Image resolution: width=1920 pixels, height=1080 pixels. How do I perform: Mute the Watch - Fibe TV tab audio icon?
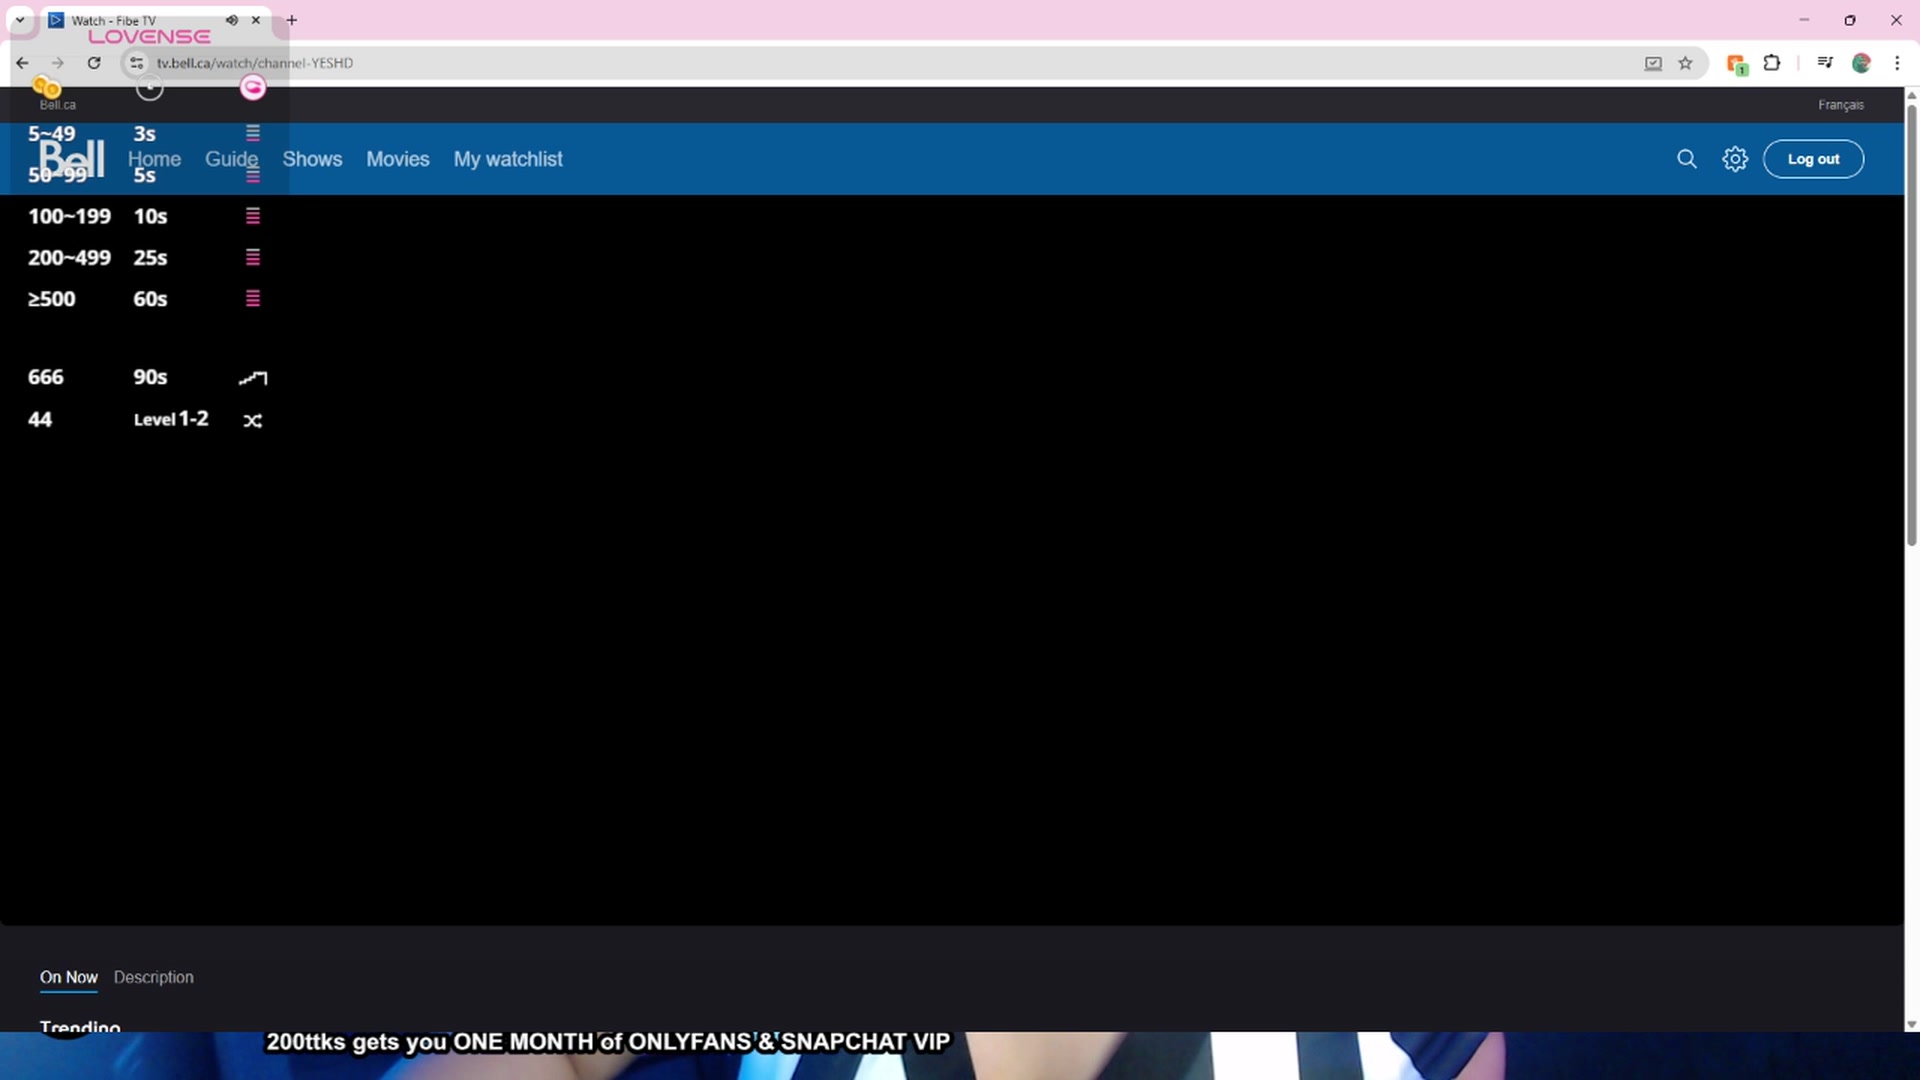coord(232,20)
